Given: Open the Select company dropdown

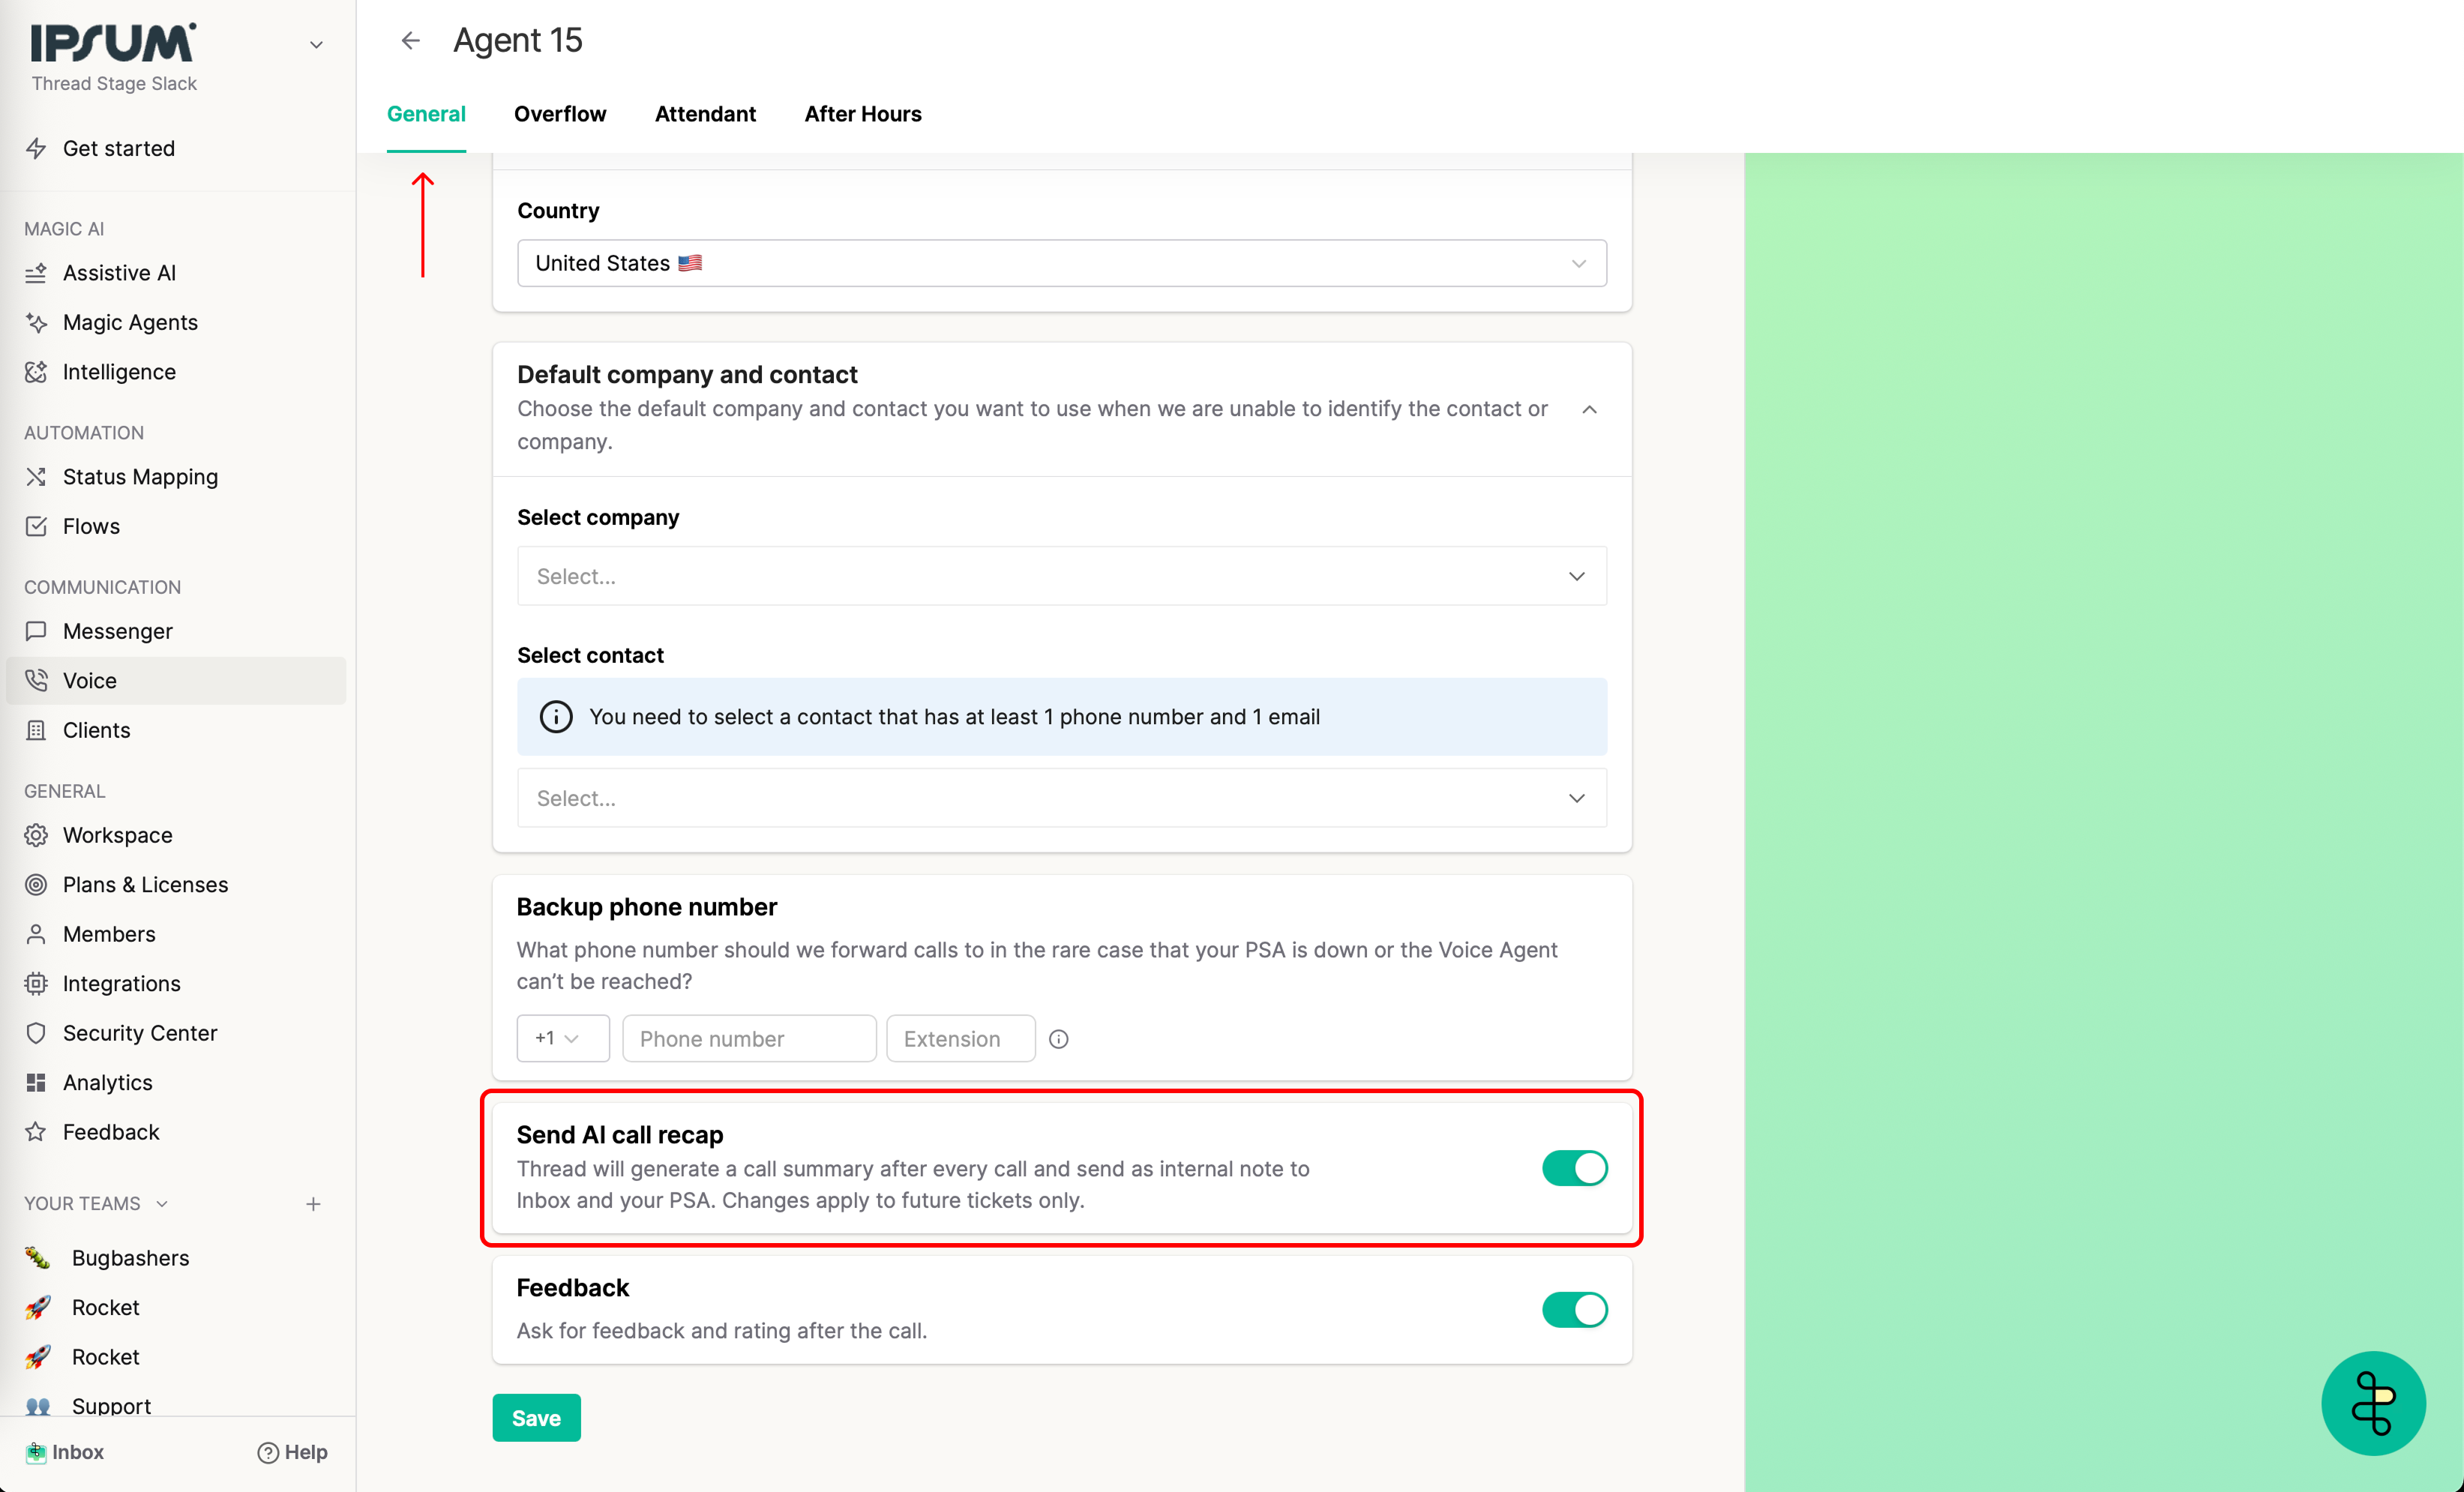Looking at the screenshot, I should click(x=1061, y=576).
